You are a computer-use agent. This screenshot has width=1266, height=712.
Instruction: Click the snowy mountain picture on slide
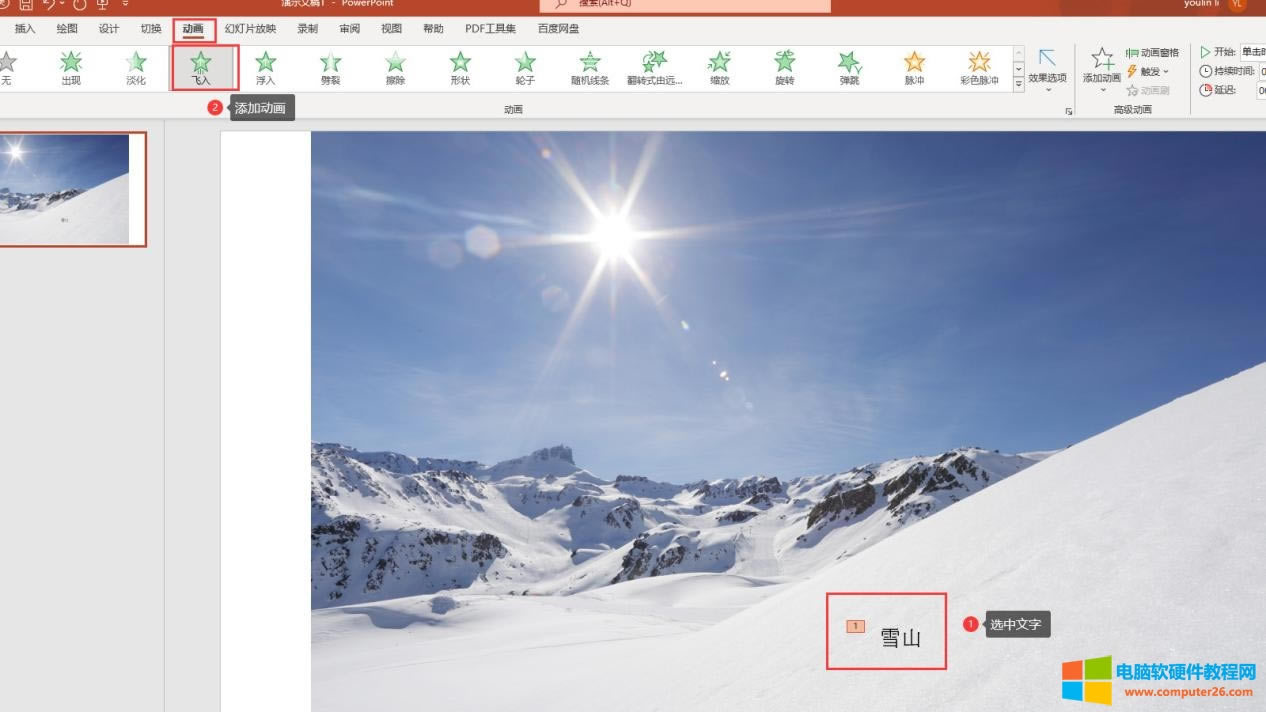pyautogui.click(x=788, y=421)
